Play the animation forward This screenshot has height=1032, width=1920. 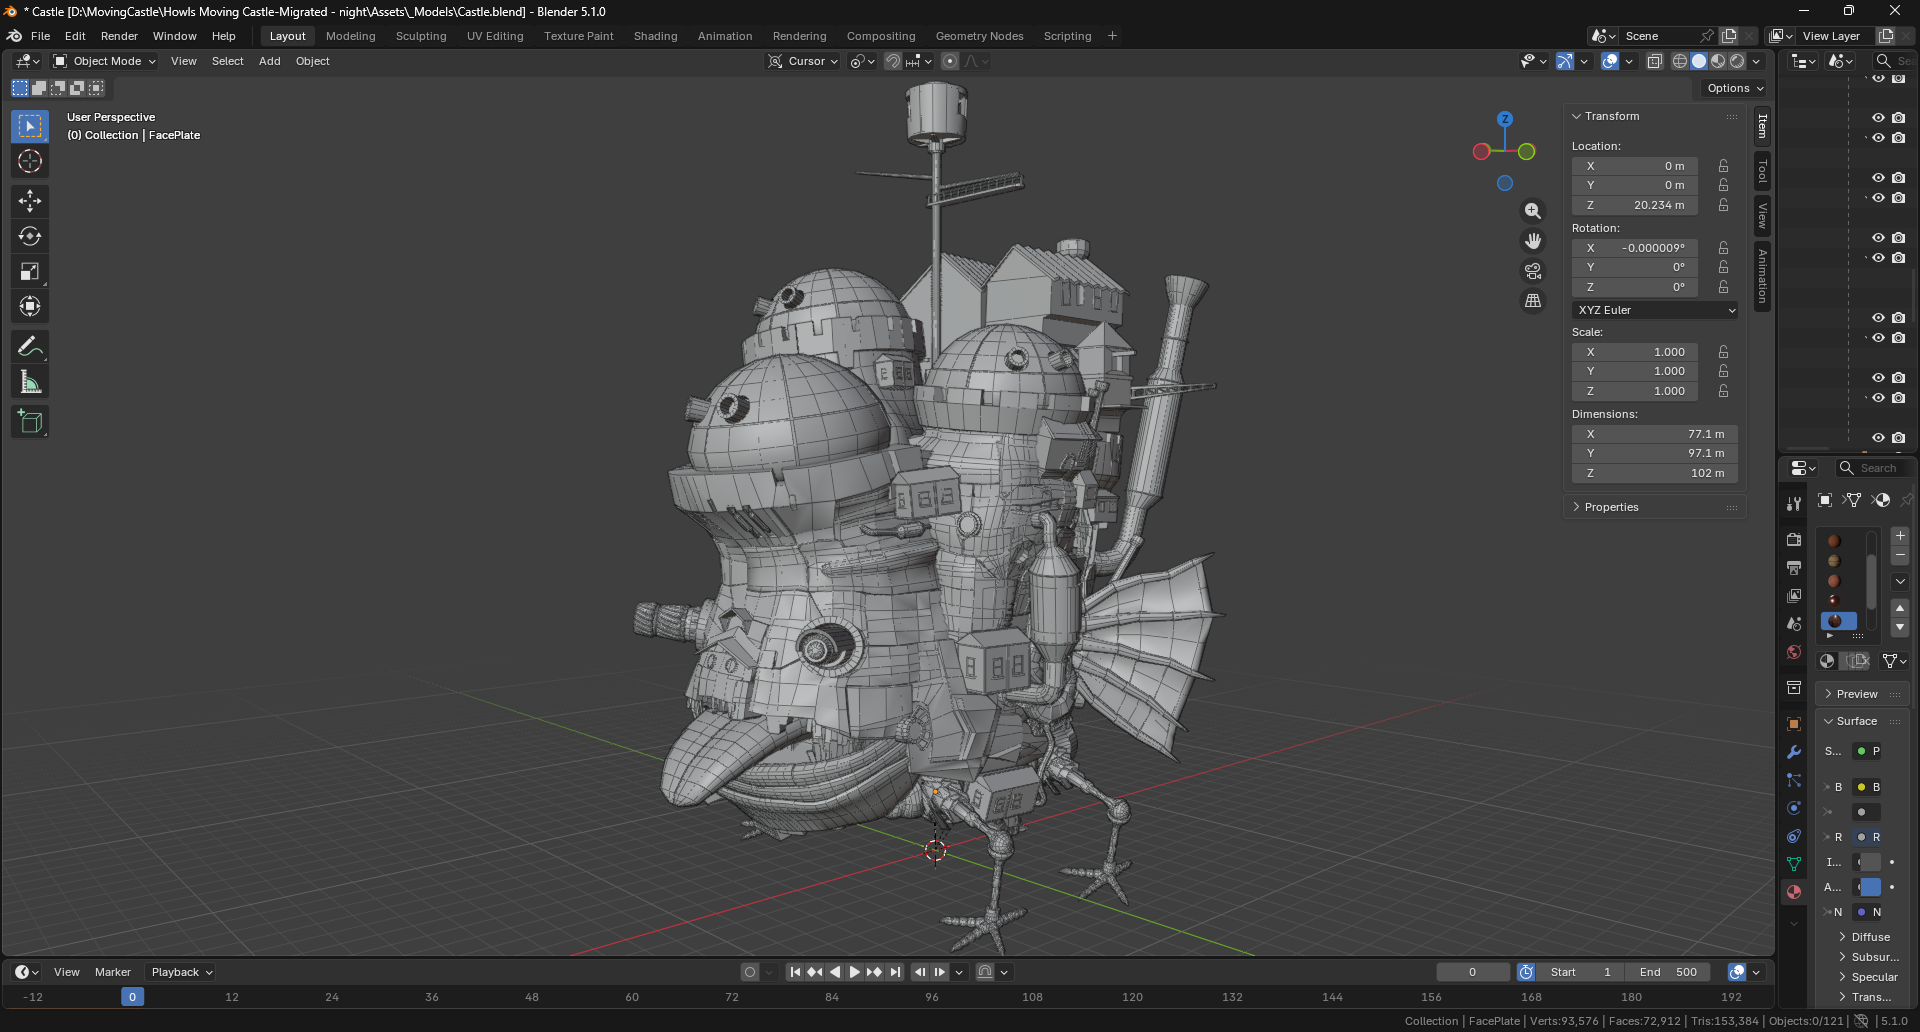pos(854,972)
